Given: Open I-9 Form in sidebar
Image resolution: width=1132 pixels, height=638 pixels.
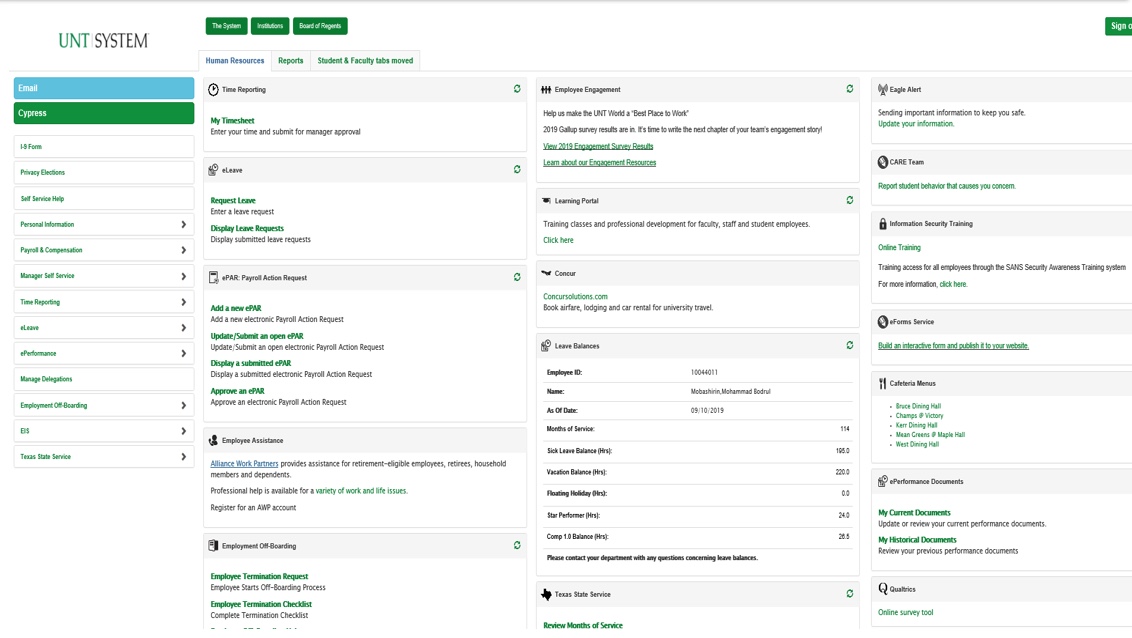Looking at the screenshot, I should 104,147.
